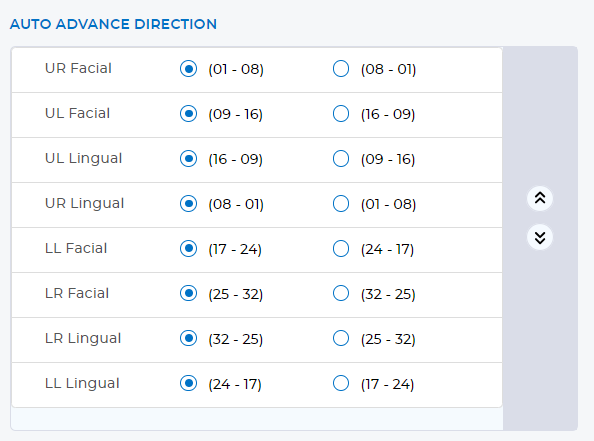
Task: Choose (09 - 16) for UL Facial
Action: click(188, 114)
